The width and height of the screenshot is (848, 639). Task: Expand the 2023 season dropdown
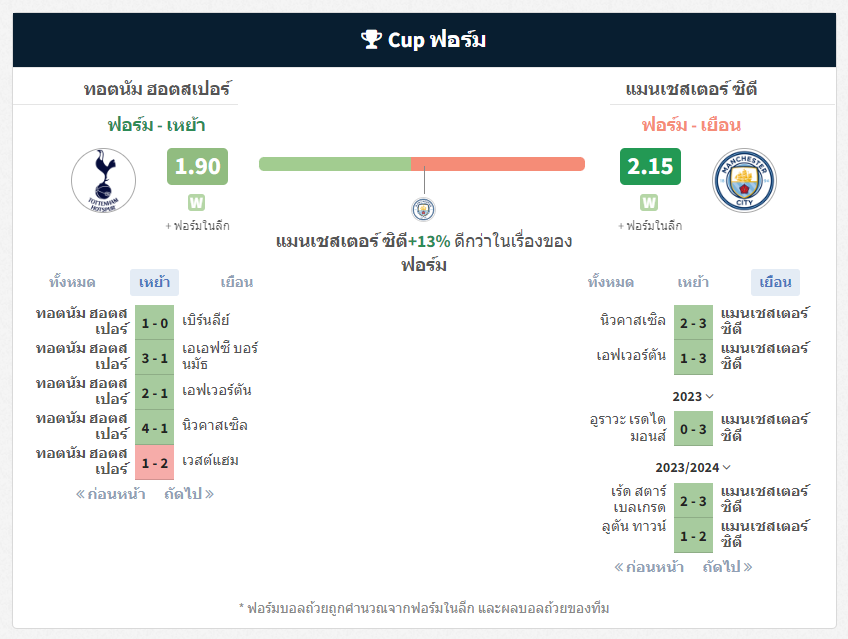[693, 397]
